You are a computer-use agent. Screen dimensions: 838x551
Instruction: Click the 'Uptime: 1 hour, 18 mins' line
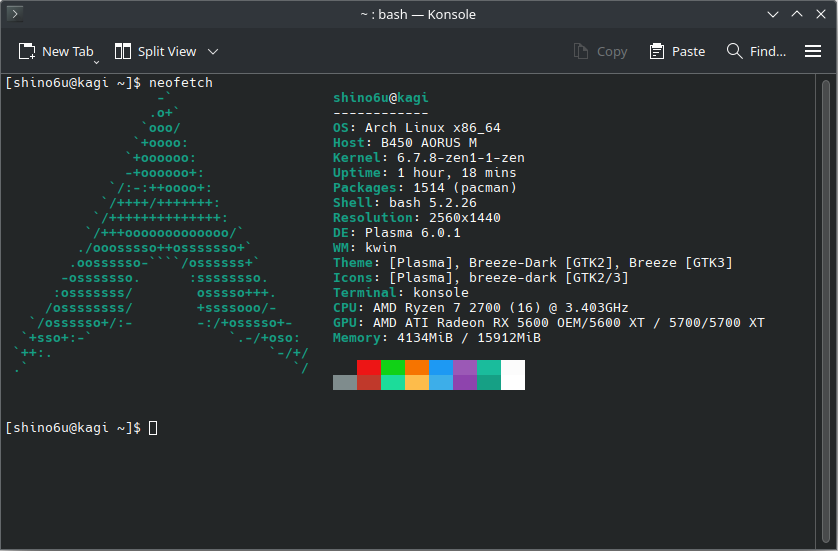coord(424,173)
